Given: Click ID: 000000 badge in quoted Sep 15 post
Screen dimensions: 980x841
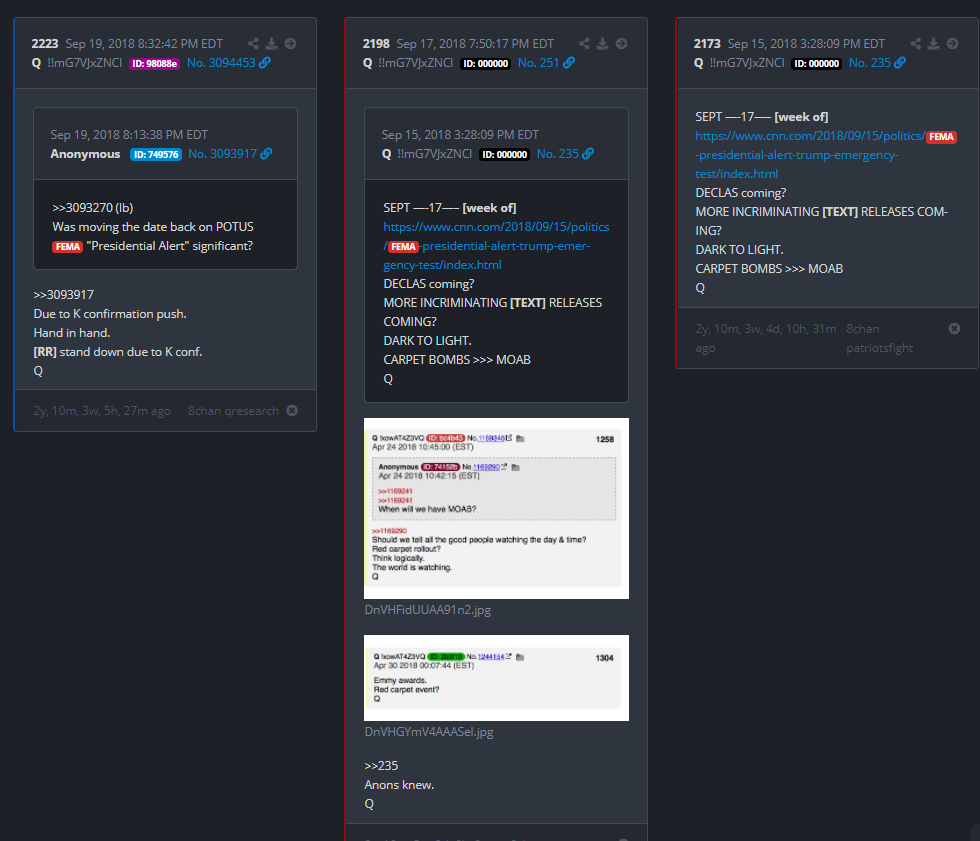Looking at the screenshot, I should (x=504, y=154).
